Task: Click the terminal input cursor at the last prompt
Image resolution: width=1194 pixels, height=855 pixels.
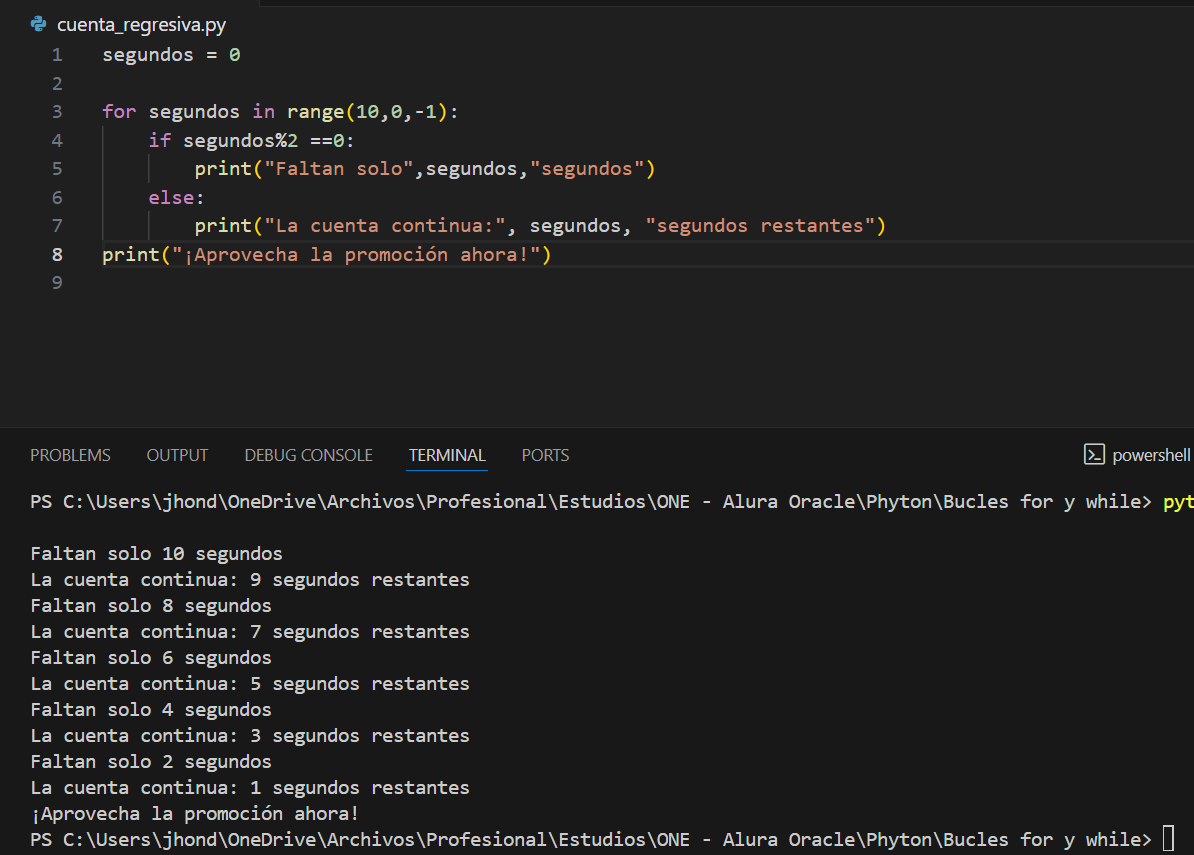Action: (x=1168, y=839)
